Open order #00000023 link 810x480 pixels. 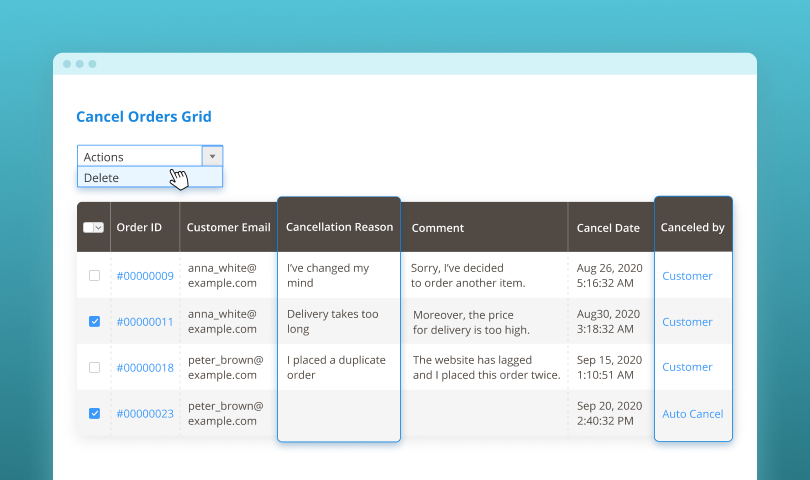coord(144,414)
